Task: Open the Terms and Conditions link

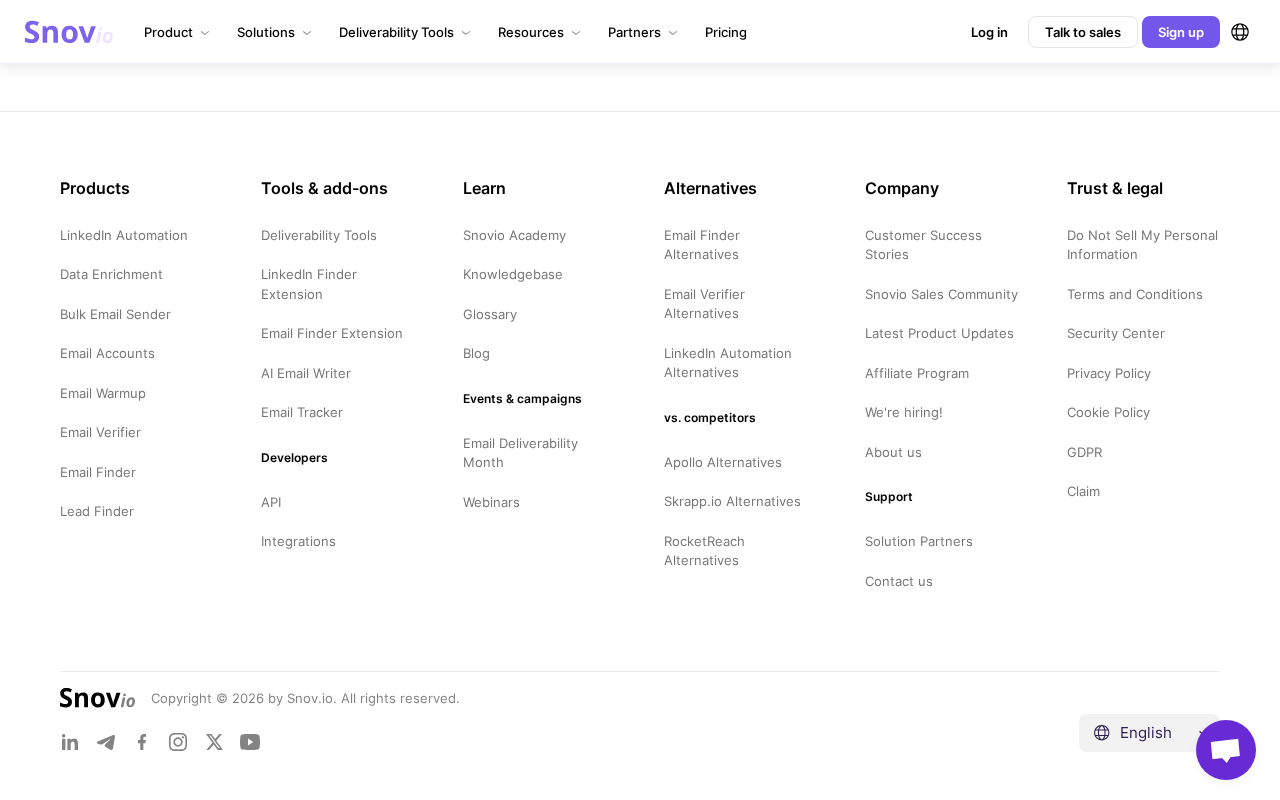Action: point(1135,294)
